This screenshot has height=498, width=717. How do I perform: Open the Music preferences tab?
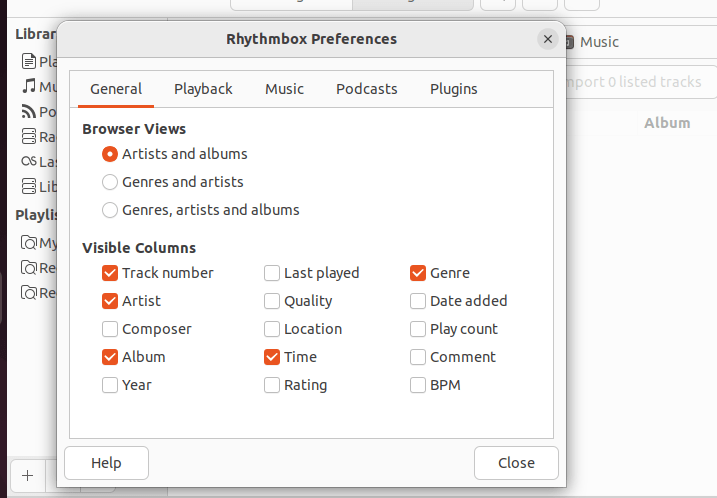pos(284,89)
